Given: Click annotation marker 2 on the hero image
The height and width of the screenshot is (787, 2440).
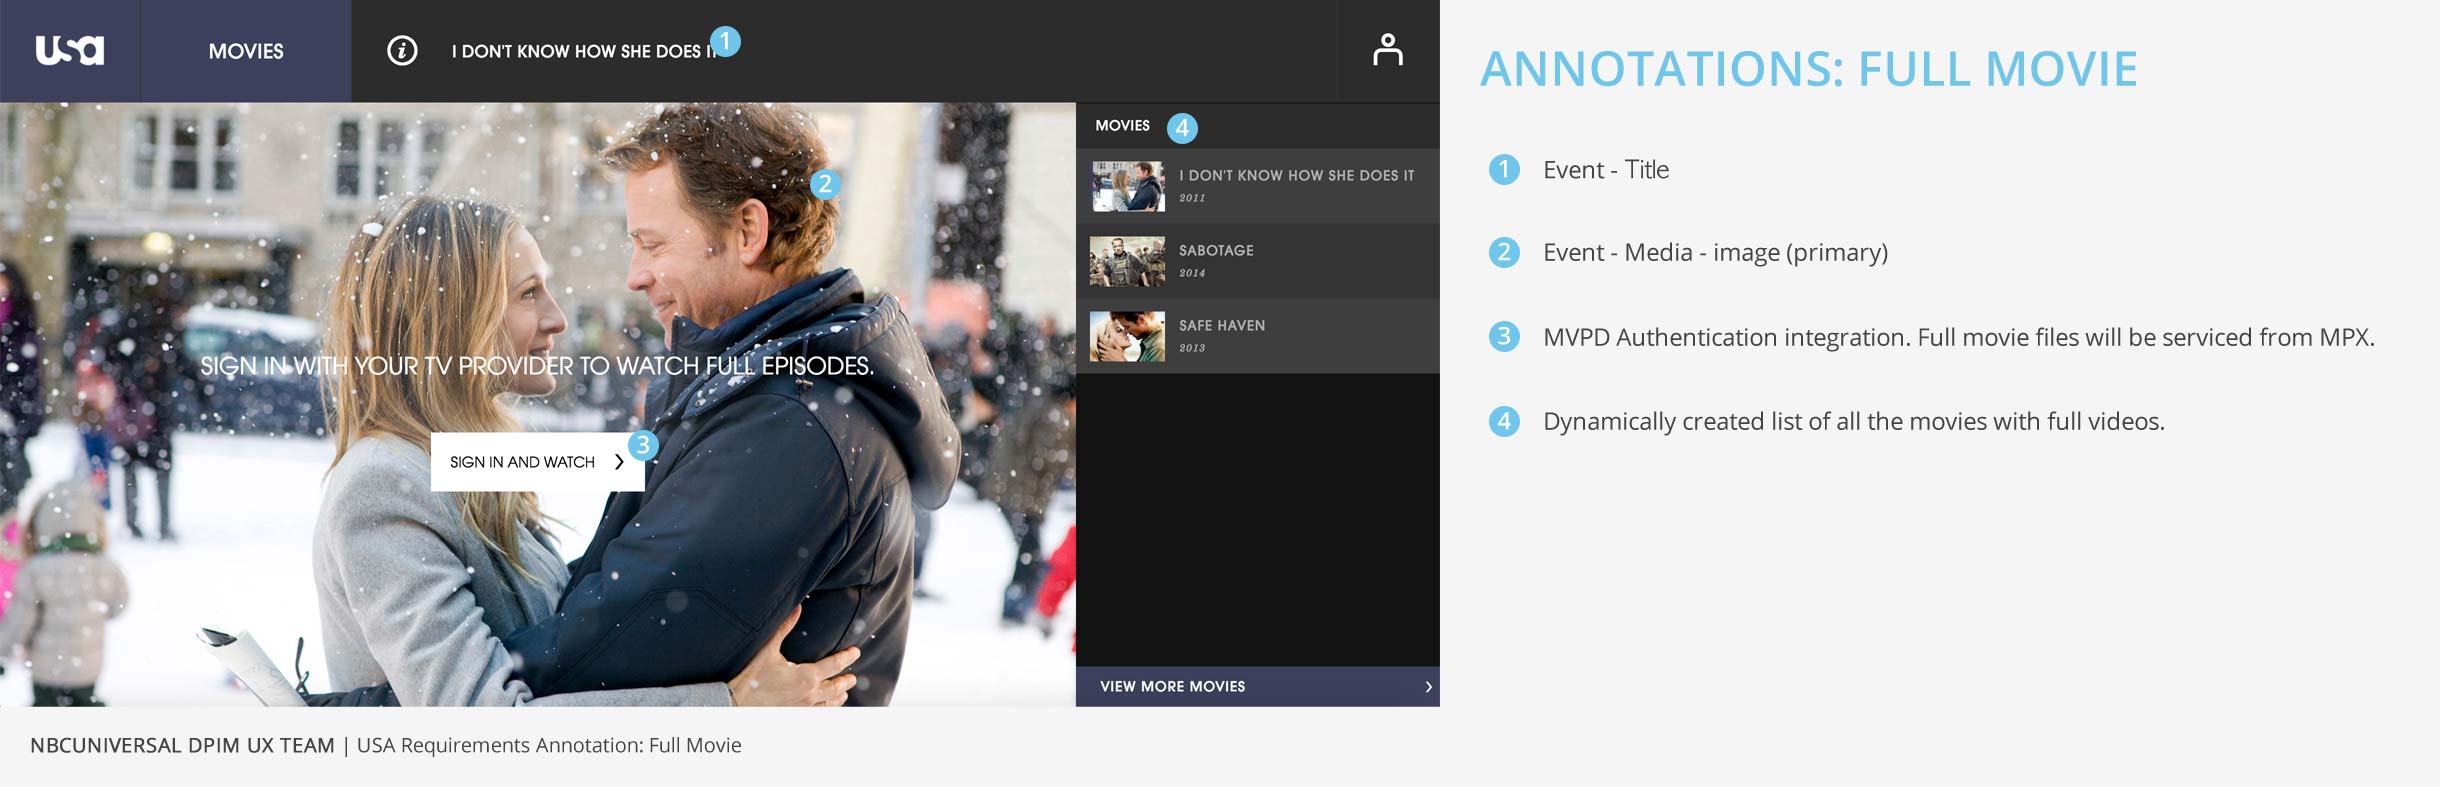Looking at the screenshot, I should [824, 184].
